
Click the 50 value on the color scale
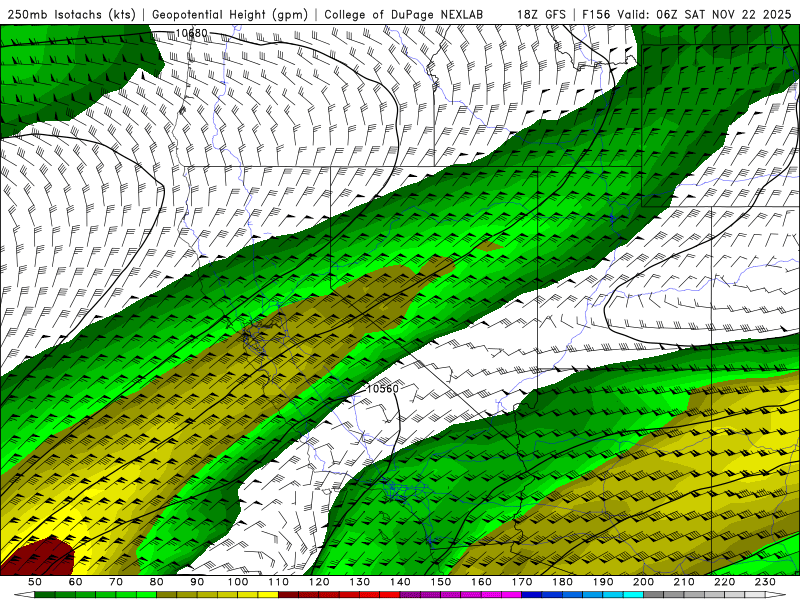35,582
